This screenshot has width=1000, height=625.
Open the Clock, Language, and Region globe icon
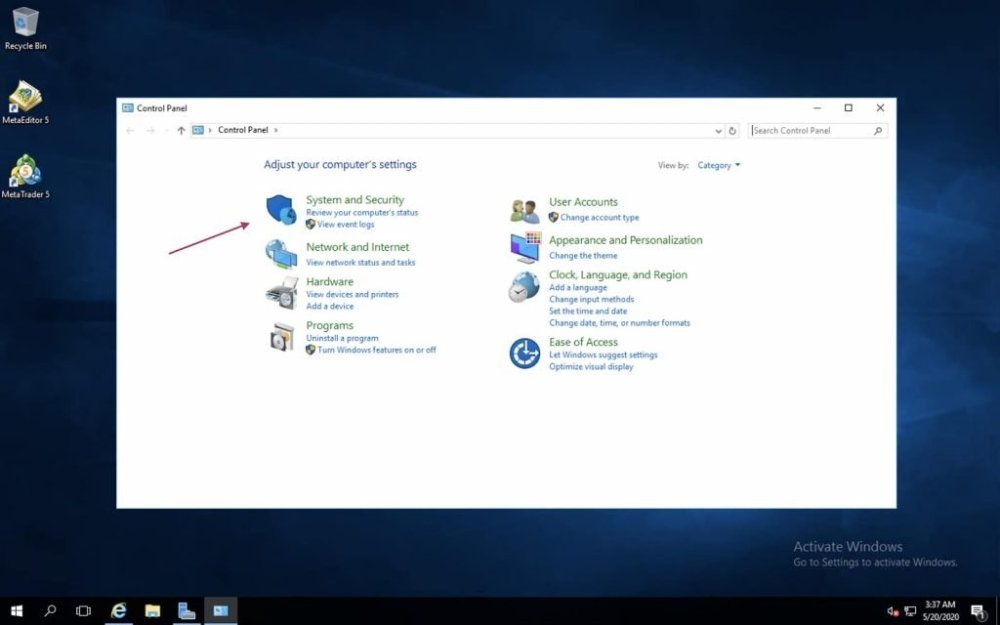tap(524, 286)
